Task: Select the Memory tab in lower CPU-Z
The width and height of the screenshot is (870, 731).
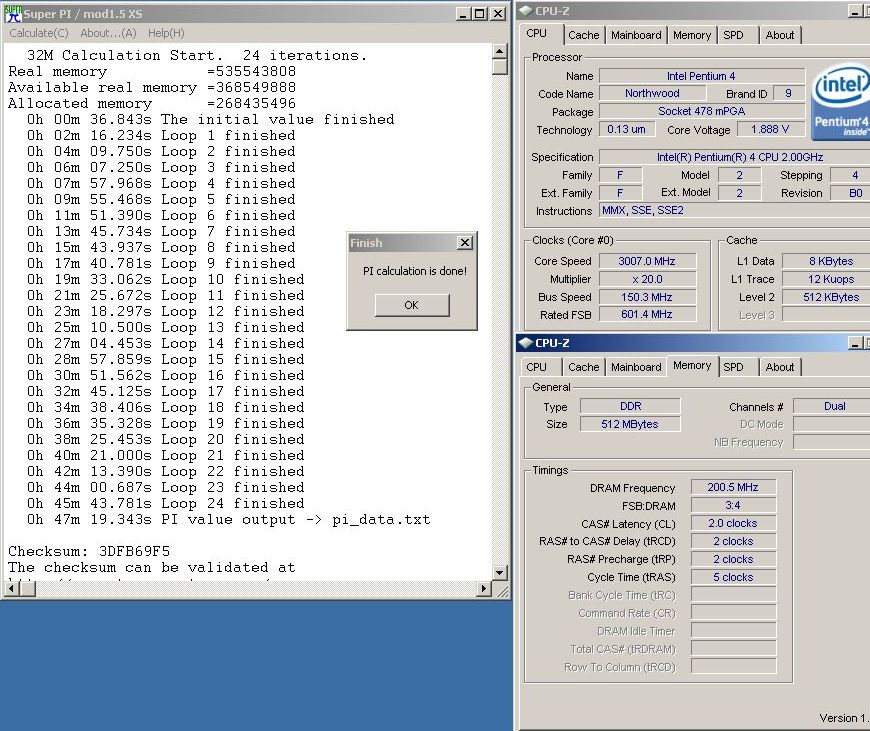Action: [x=692, y=365]
